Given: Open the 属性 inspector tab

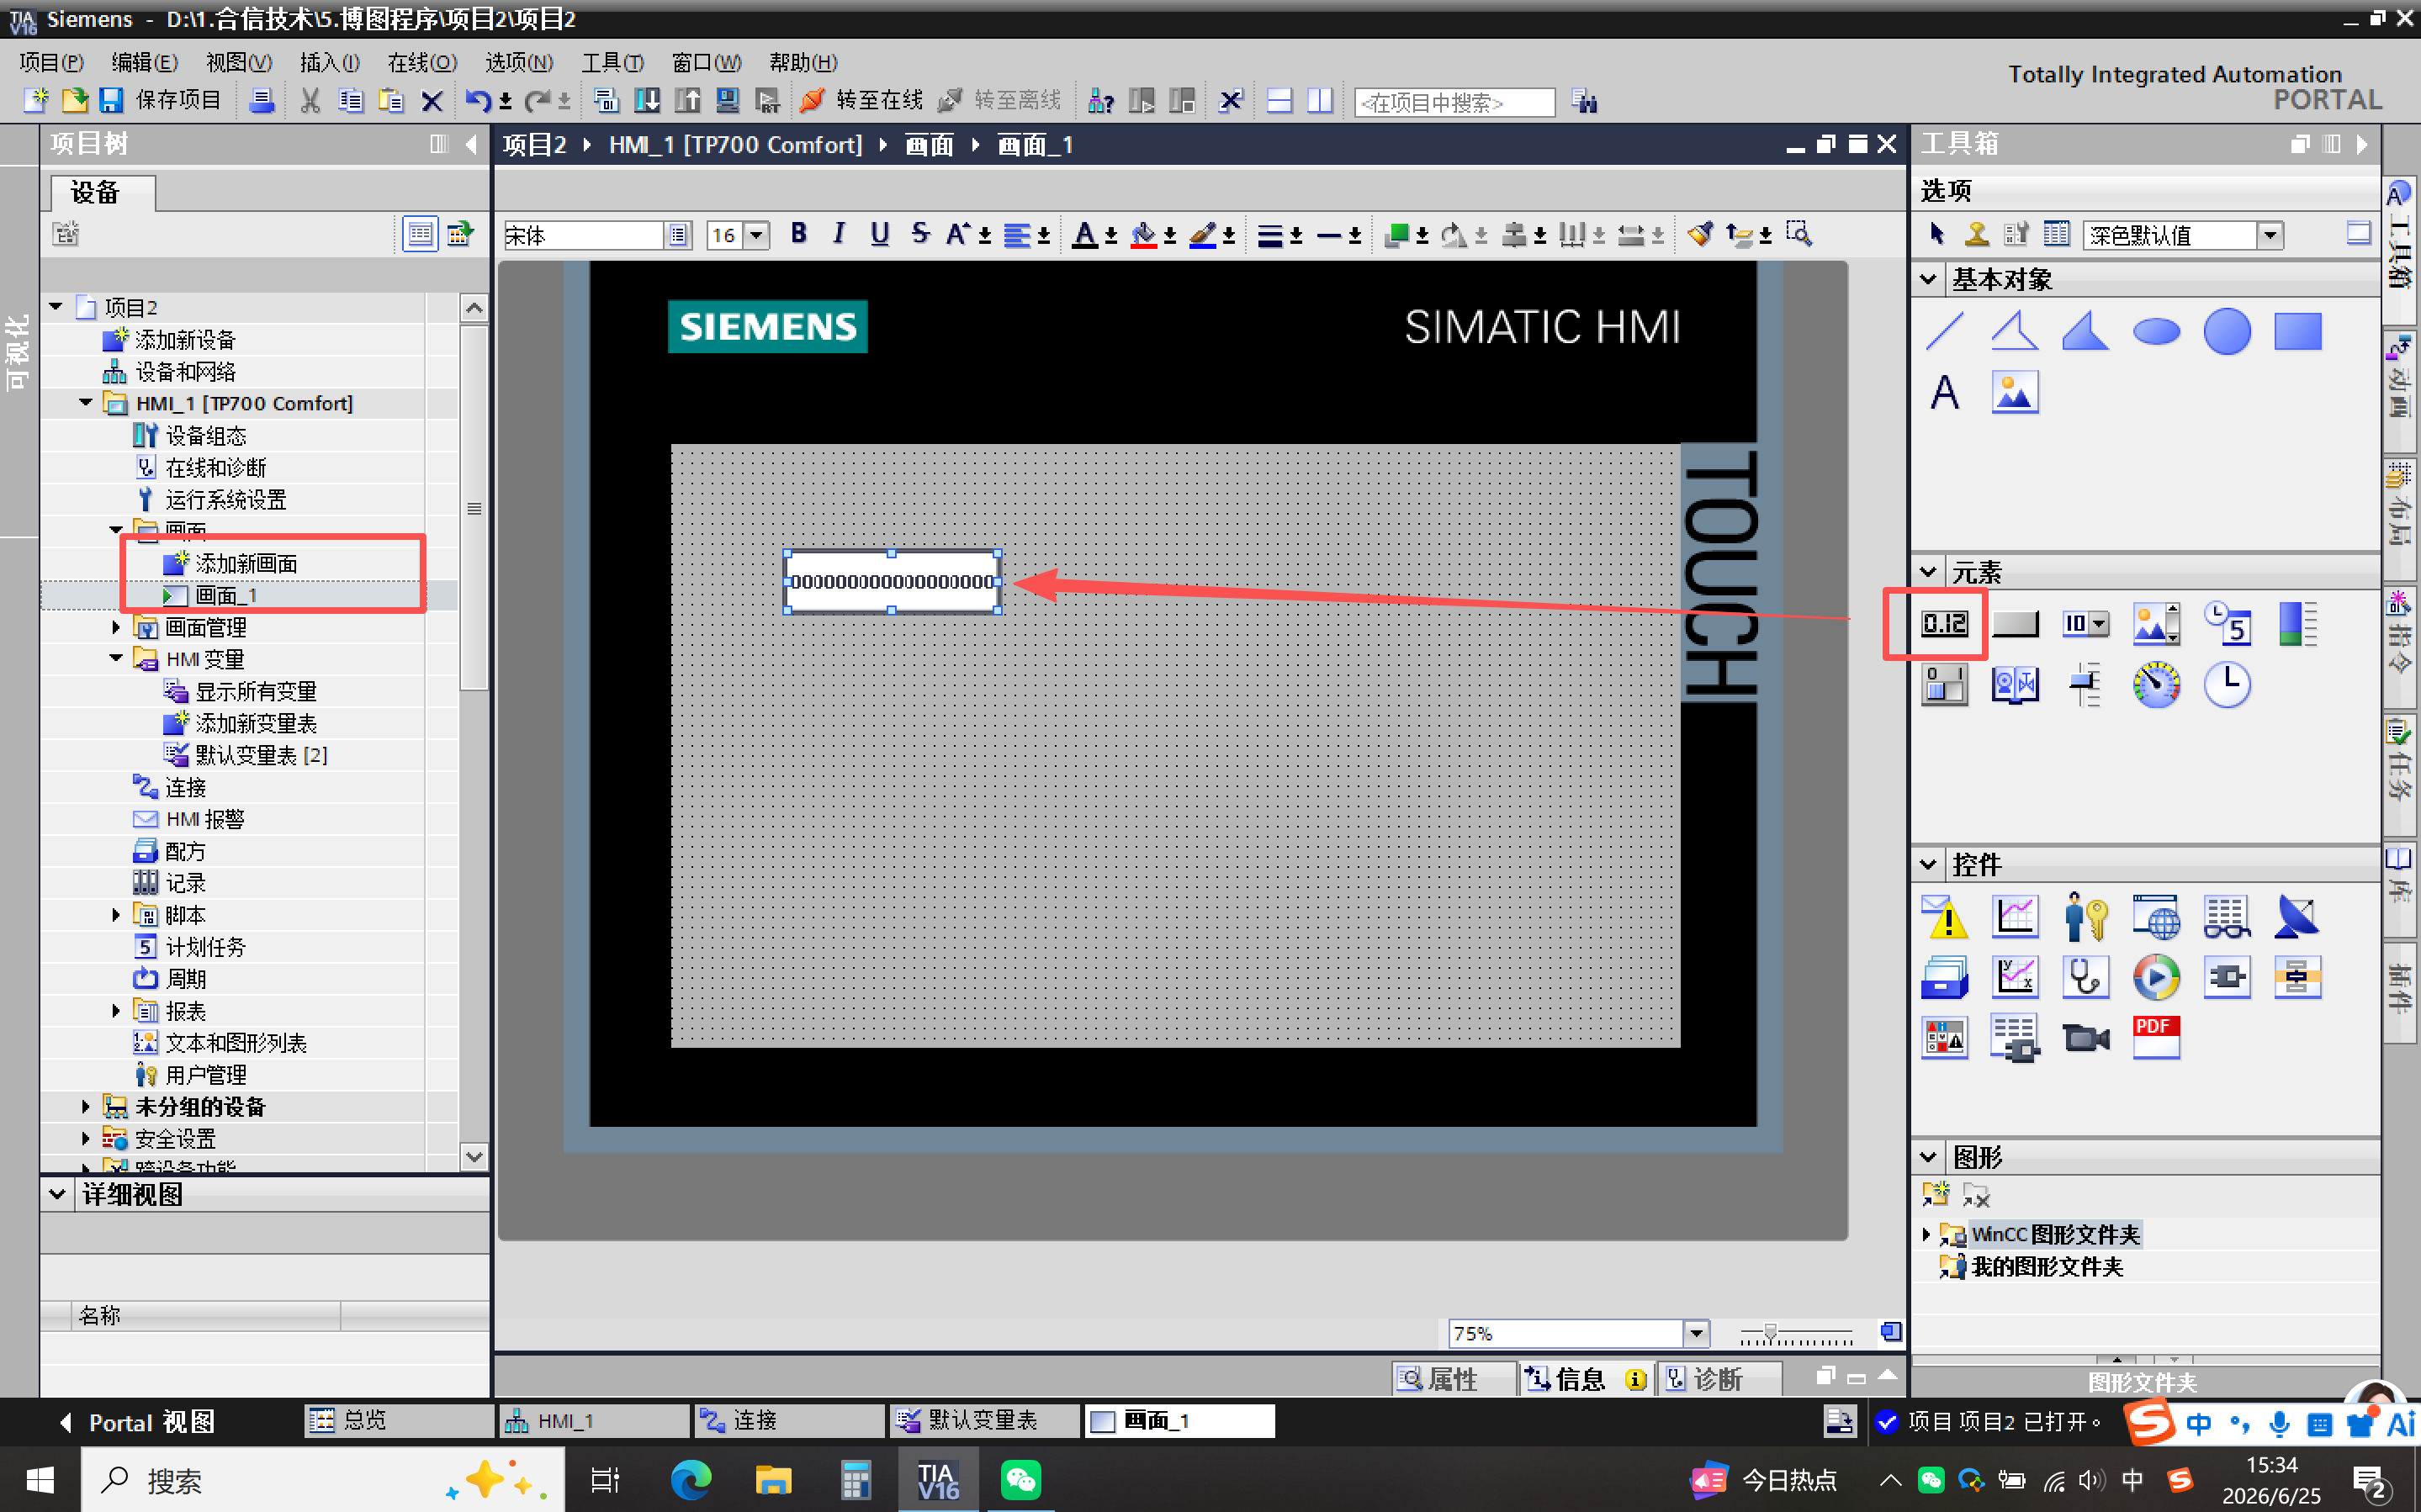Looking at the screenshot, I should (1452, 1379).
